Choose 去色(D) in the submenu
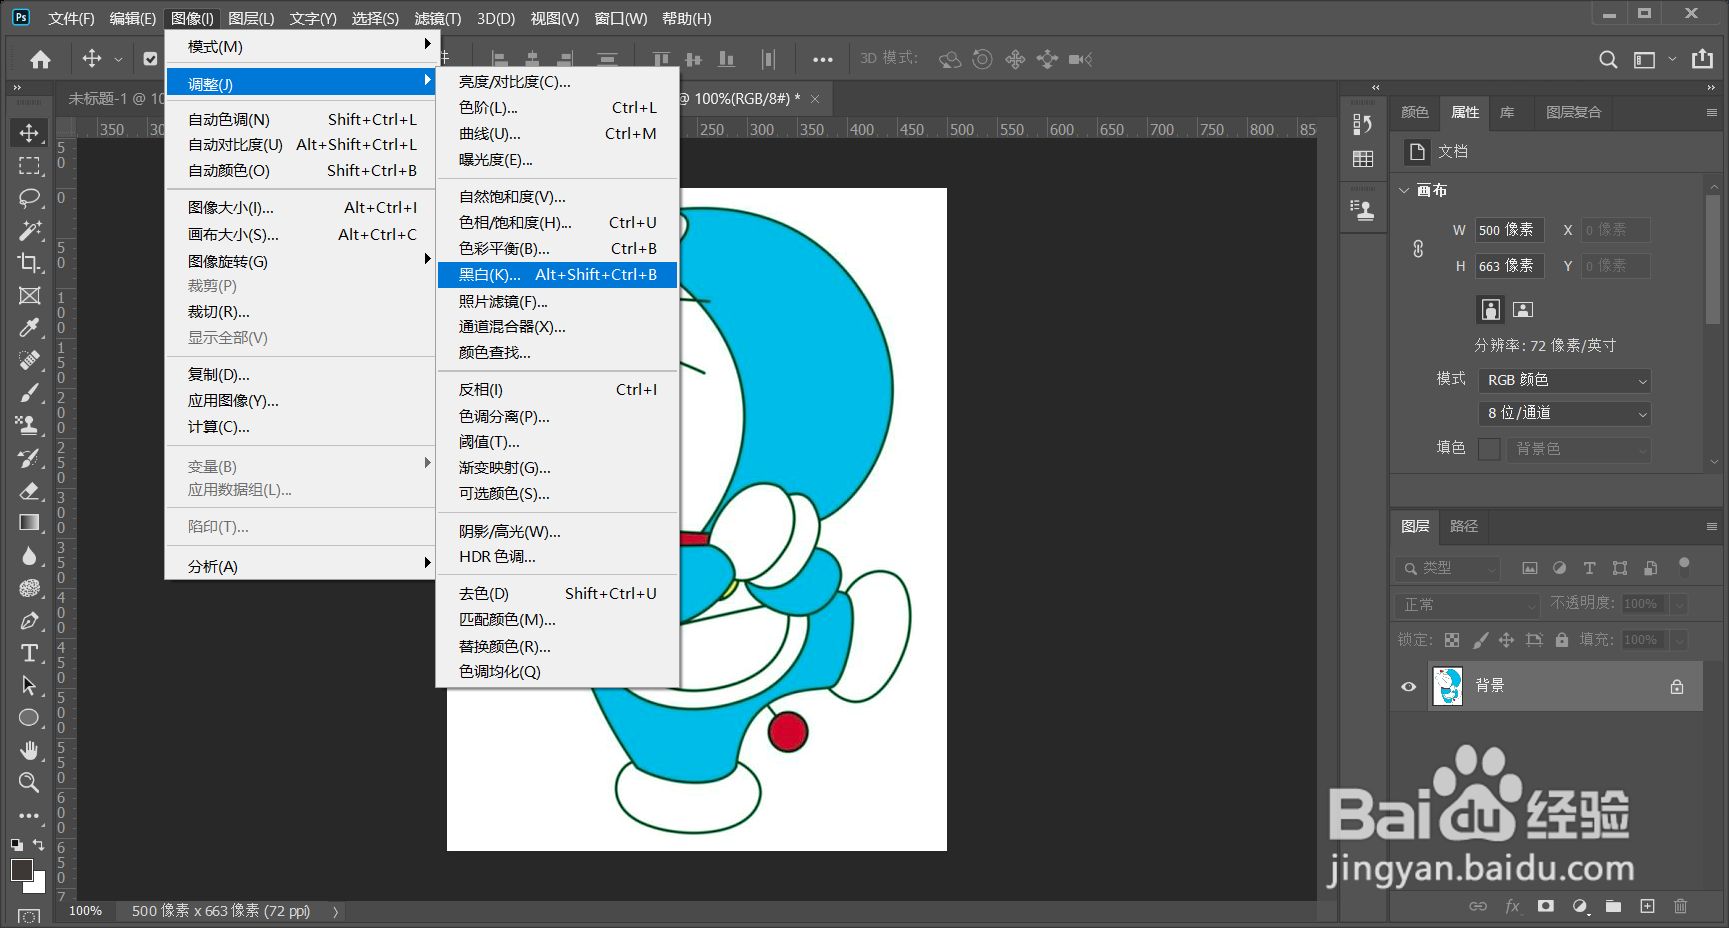Image resolution: width=1729 pixels, height=928 pixels. coord(558,594)
